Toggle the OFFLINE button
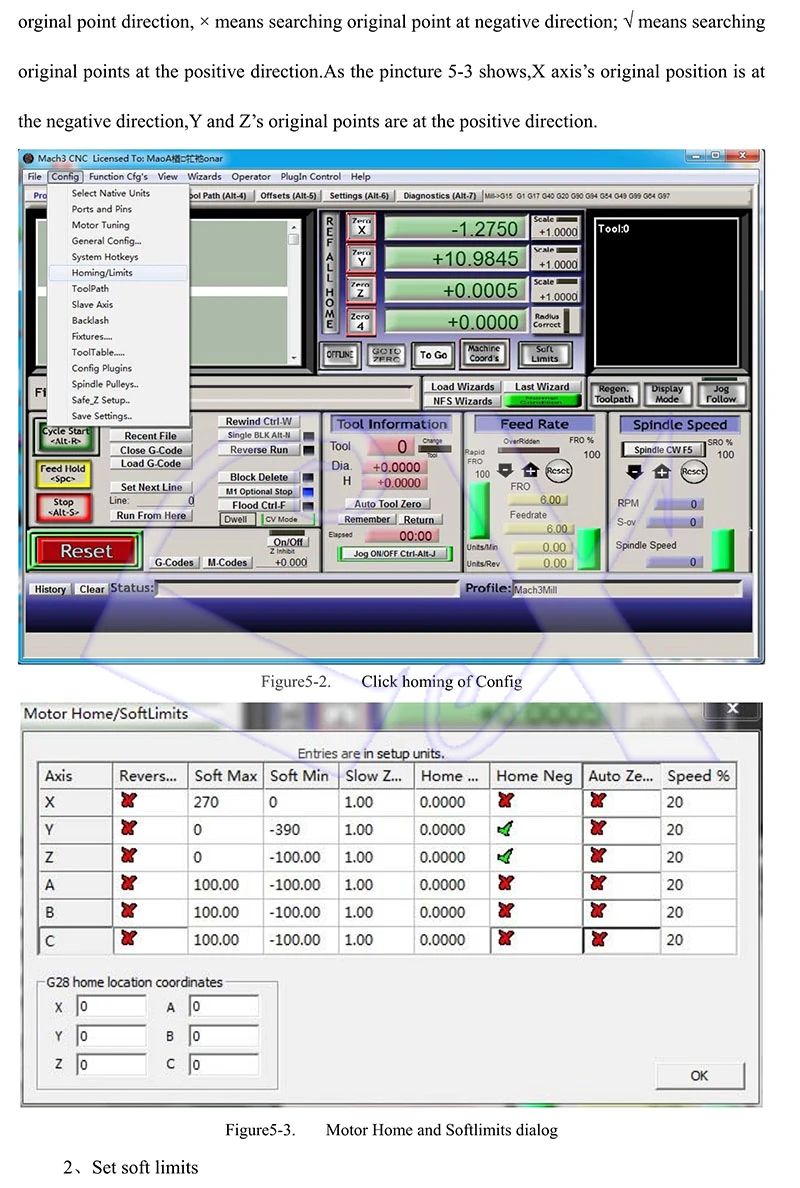This screenshot has height=1188, width=800. [339, 355]
